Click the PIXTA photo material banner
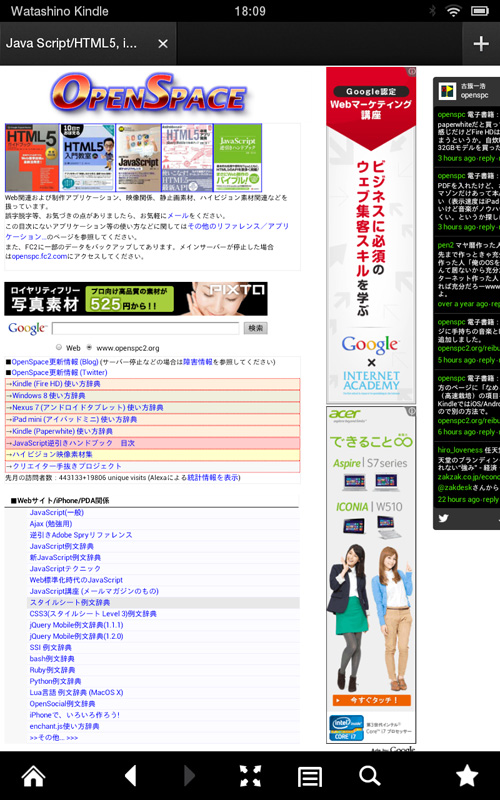The height and width of the screenshot is (800, 500). coord(136,298)
